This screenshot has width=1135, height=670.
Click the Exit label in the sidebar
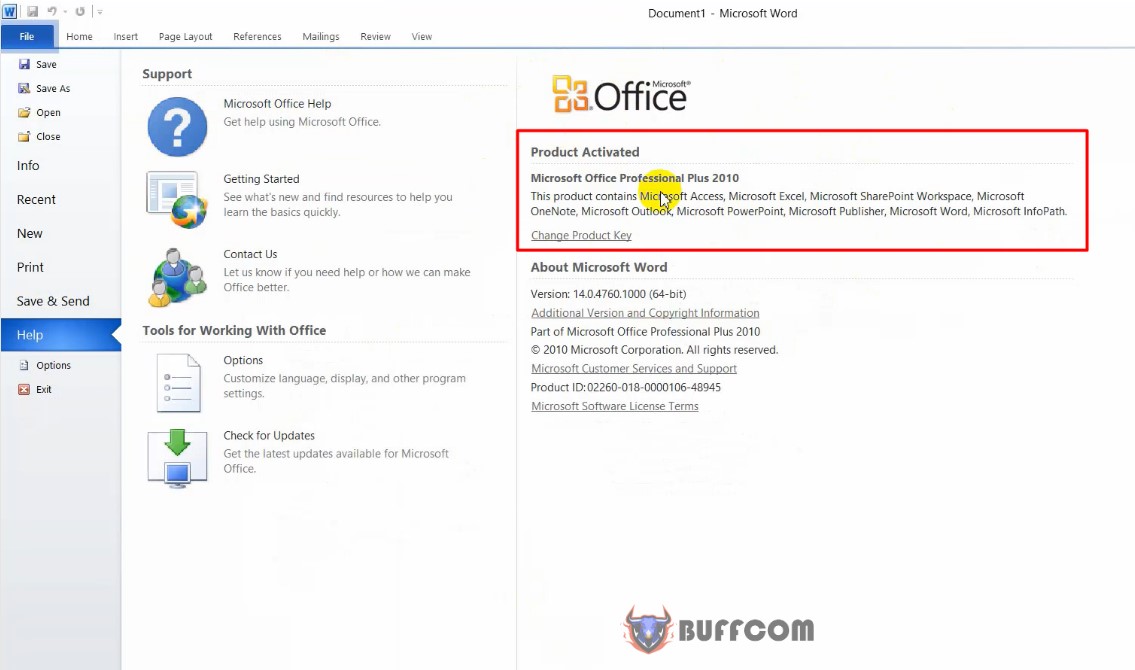[x=44, y=389]
